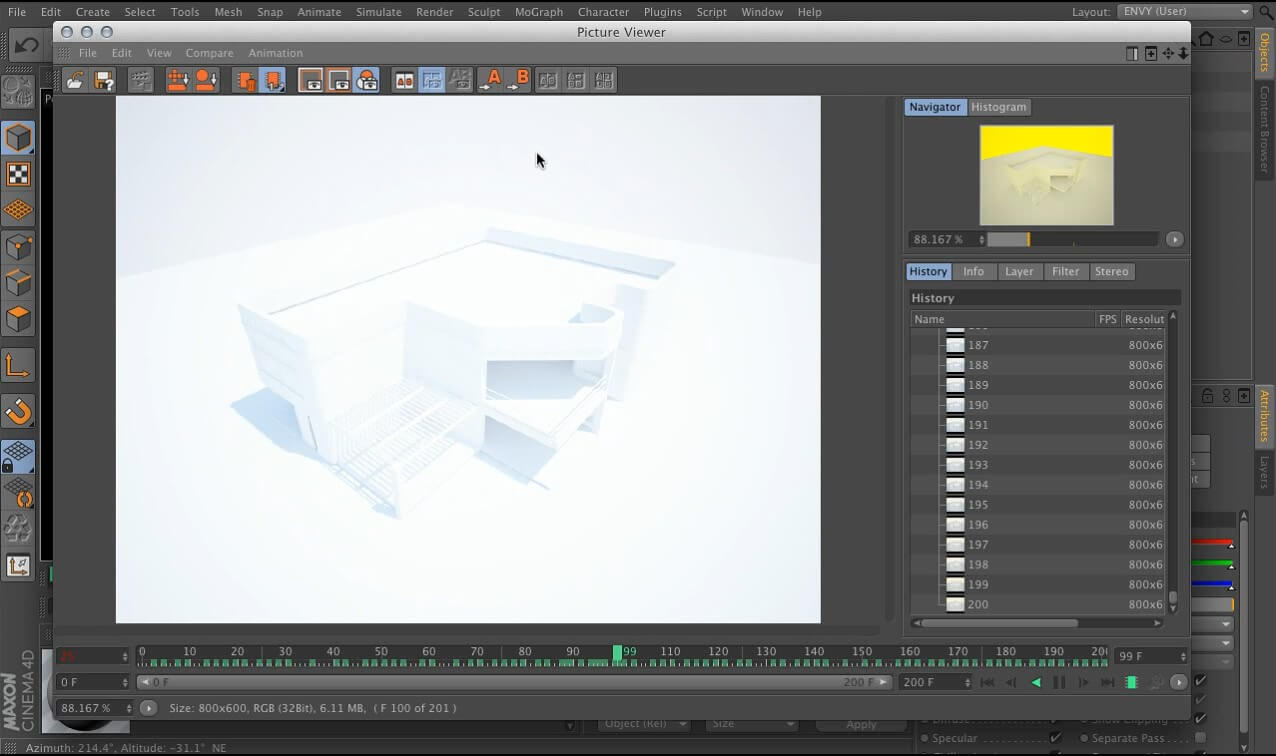
Task: Click the navigator render preview thumbnail
Action: [1046, 175]
